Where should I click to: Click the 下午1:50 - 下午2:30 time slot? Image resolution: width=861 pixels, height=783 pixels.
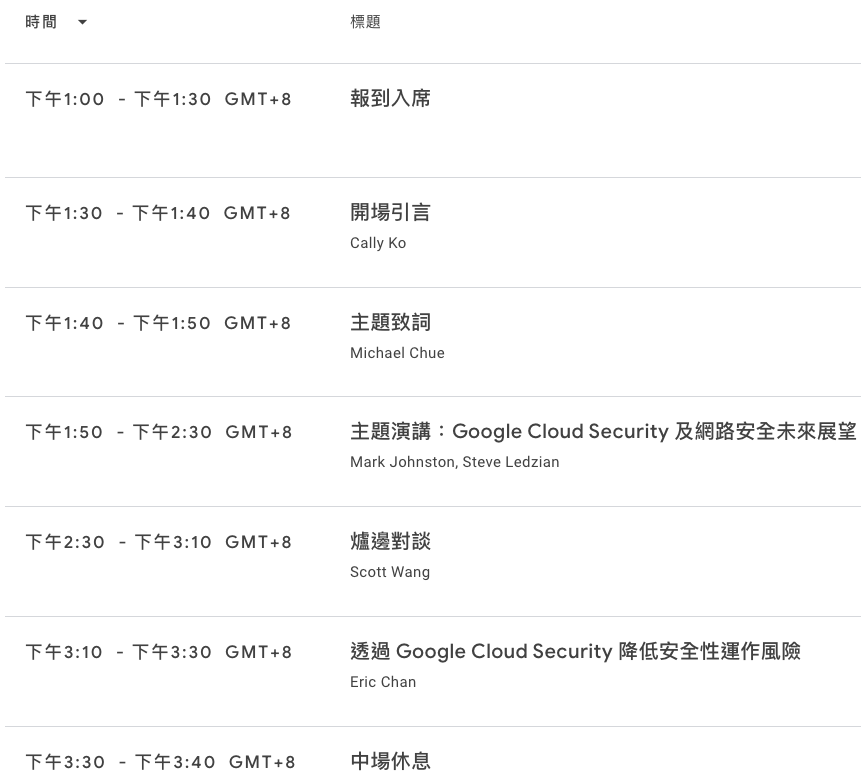coord(159,432)
